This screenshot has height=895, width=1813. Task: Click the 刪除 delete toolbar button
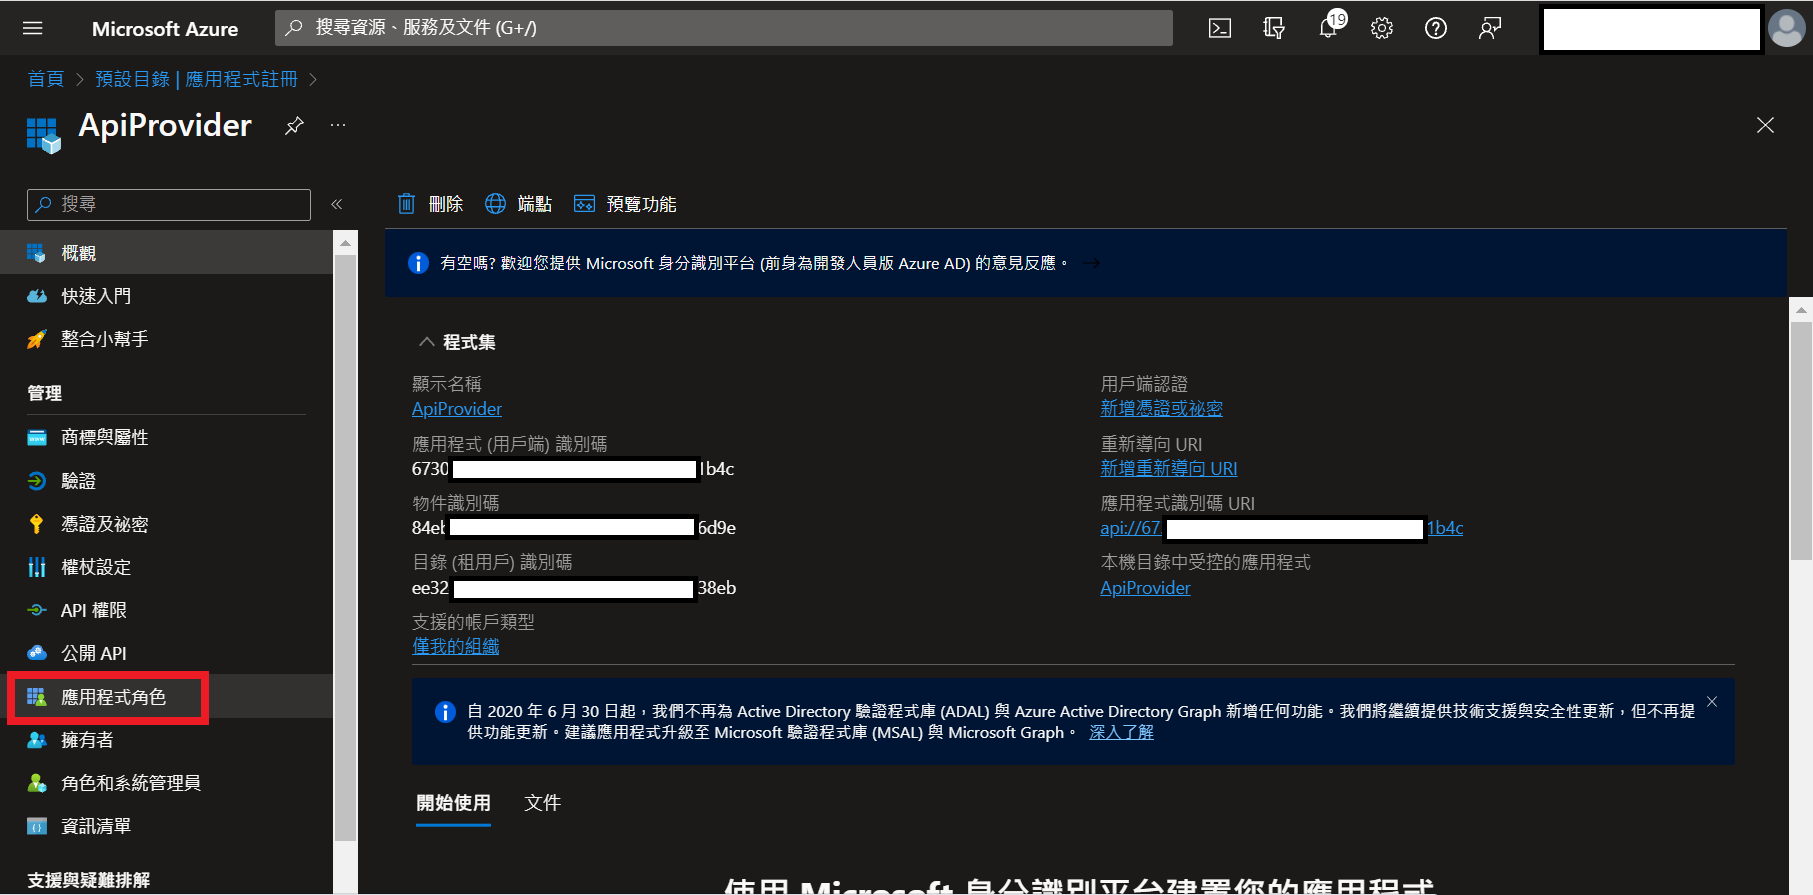pos(431,204)
